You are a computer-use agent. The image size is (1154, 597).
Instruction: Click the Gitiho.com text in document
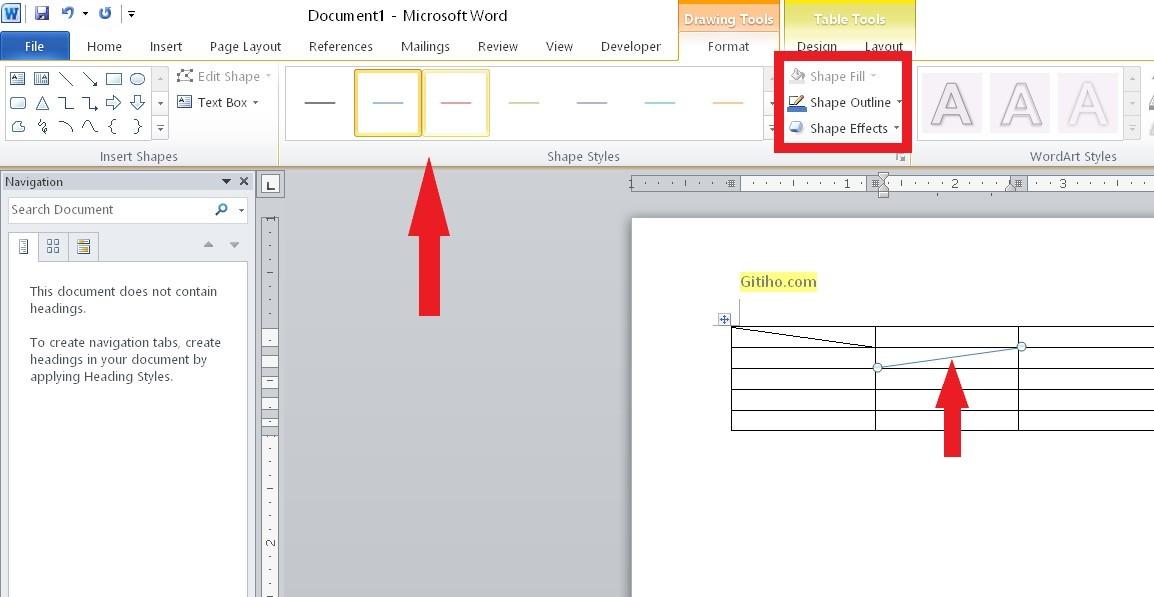[x=778, y=281]
